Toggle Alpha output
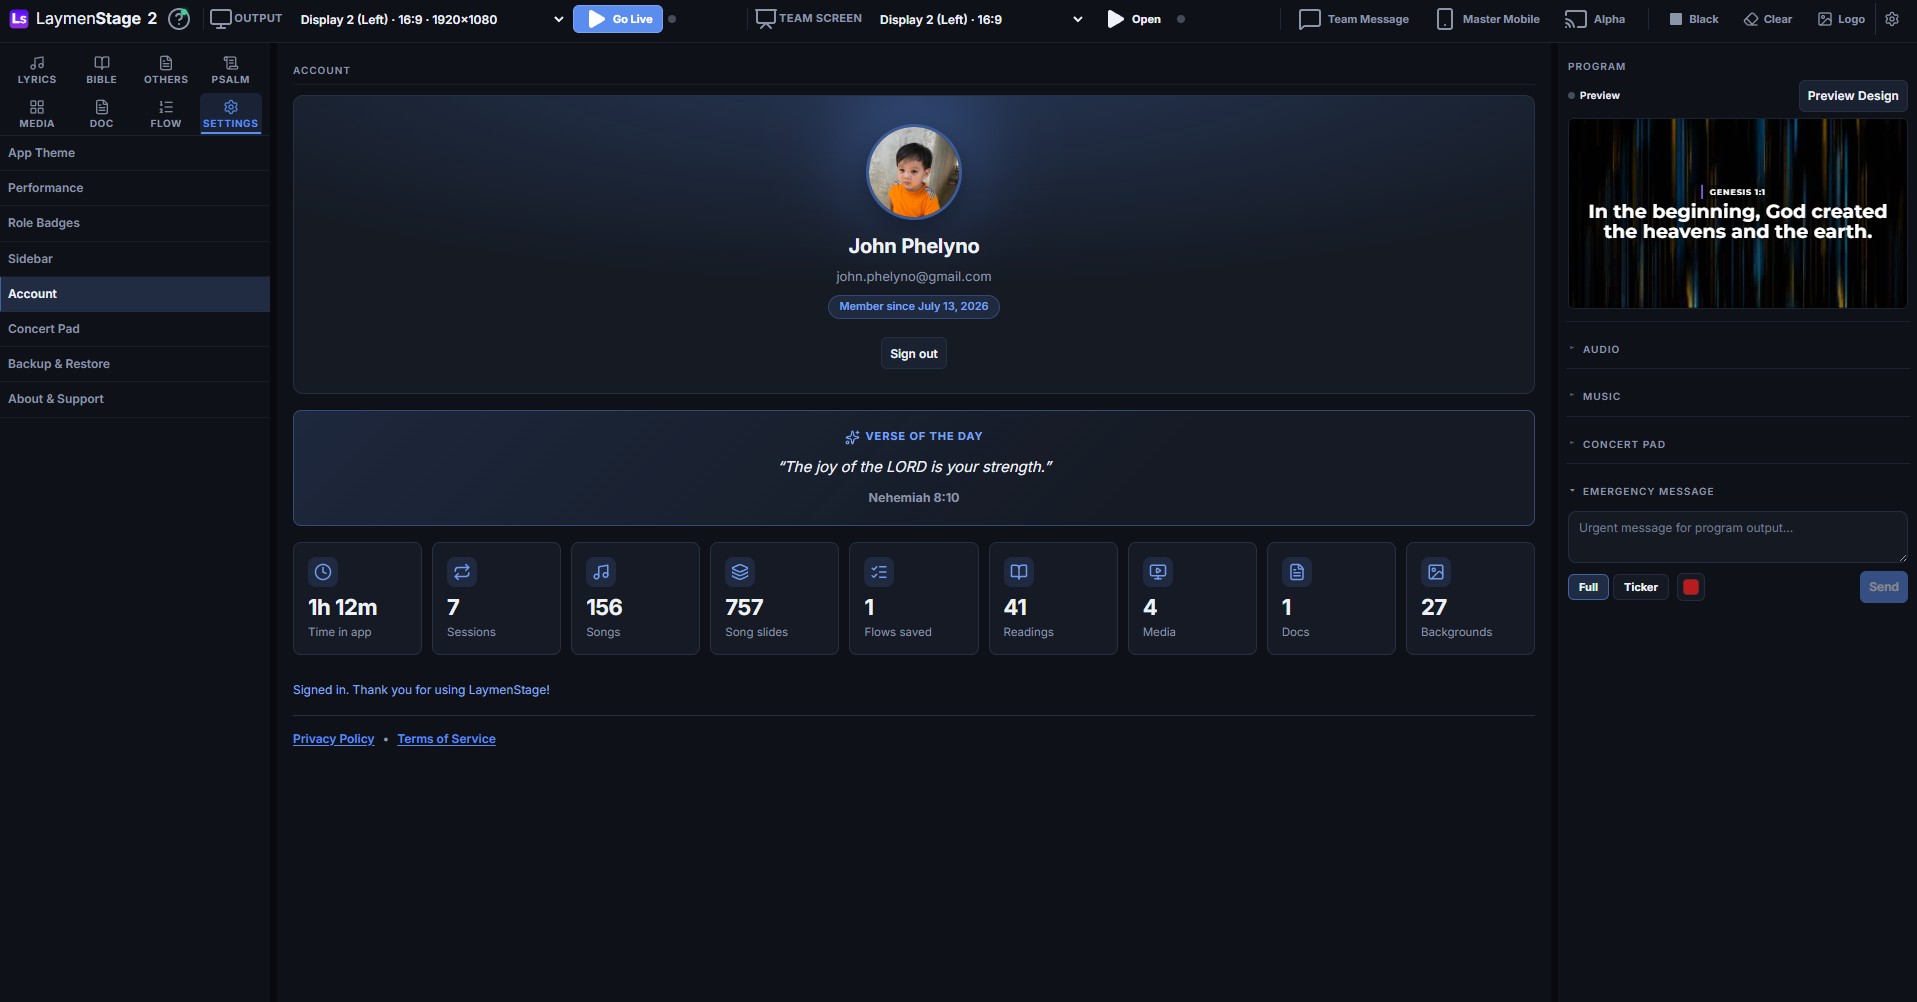The image size is (1917, 1002). point(1595,19)
